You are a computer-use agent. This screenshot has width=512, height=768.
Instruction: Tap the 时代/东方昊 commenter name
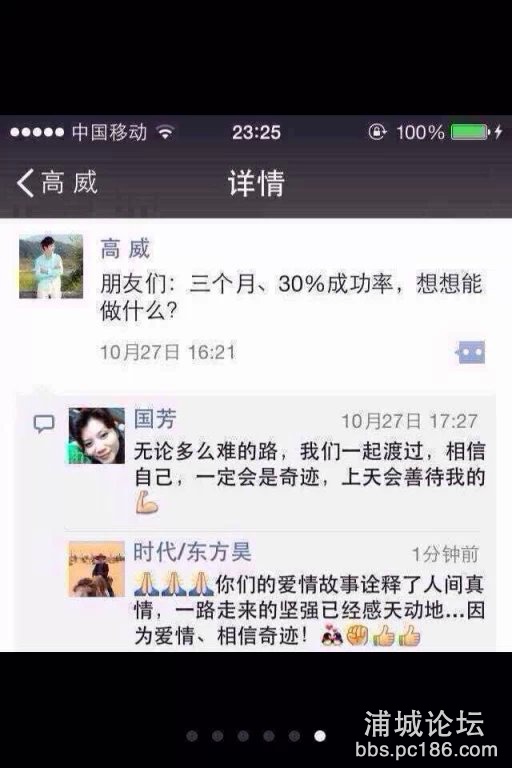pos(192,552)
